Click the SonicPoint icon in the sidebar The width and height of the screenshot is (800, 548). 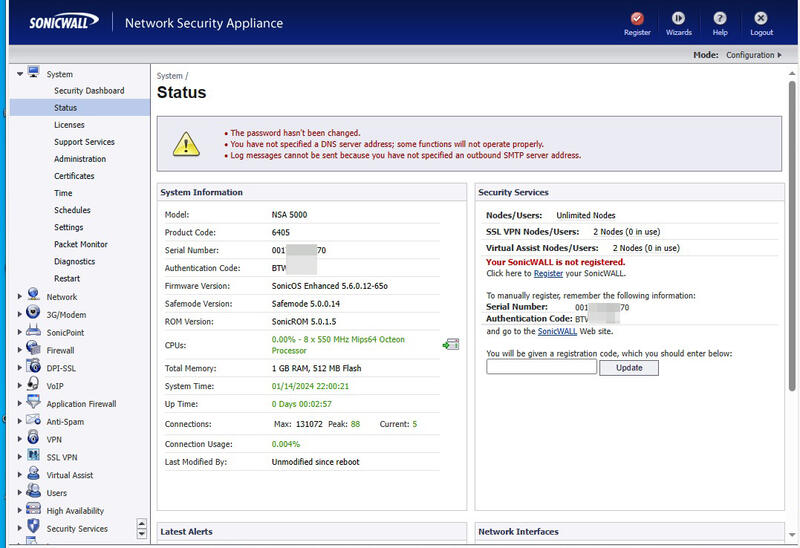point(33,332)
